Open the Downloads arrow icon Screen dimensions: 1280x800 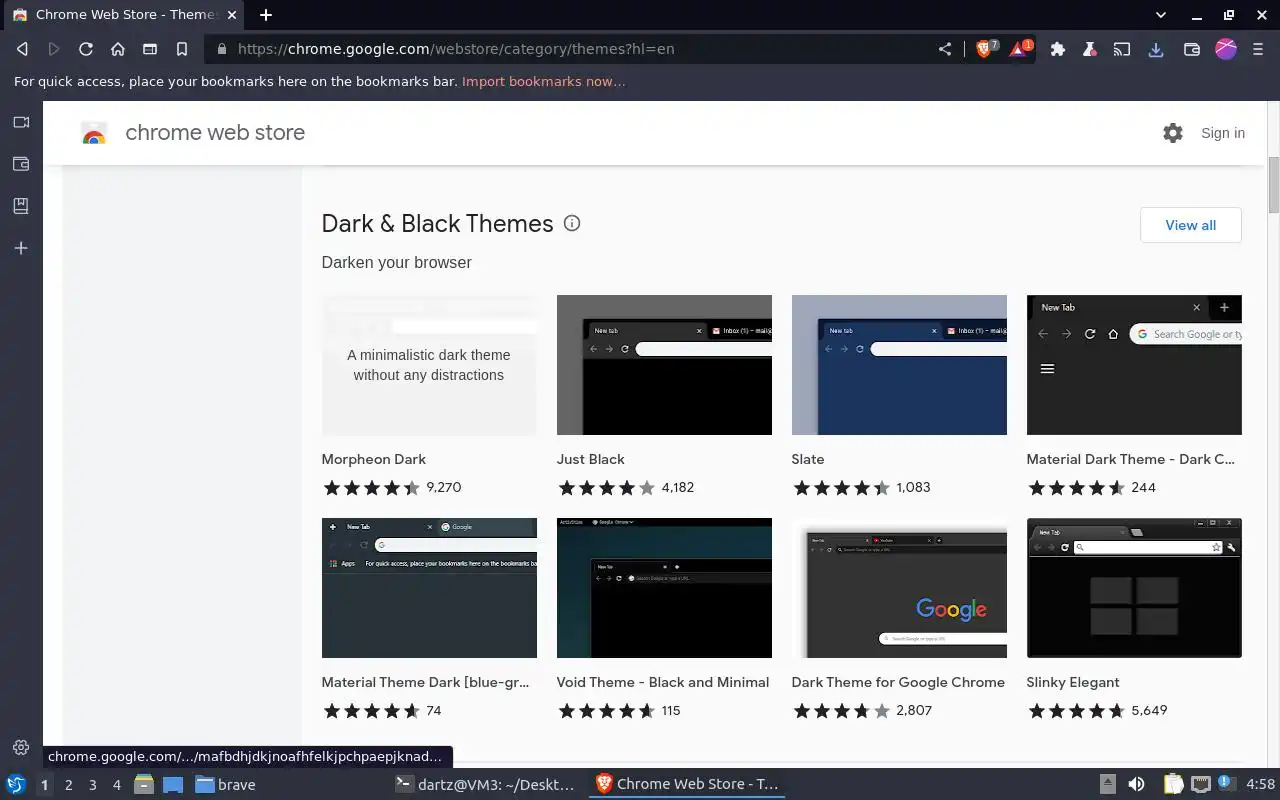[1156, 48]
